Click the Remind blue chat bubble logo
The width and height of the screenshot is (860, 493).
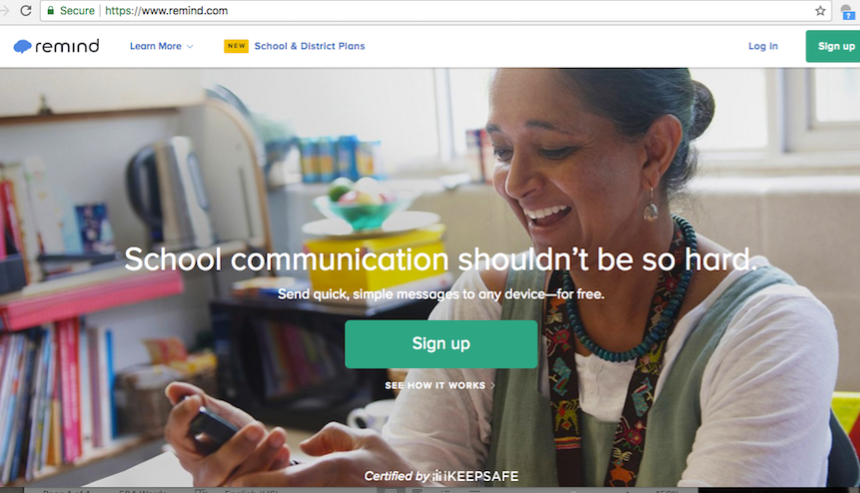pyautogui.click(x=22, y=47)
